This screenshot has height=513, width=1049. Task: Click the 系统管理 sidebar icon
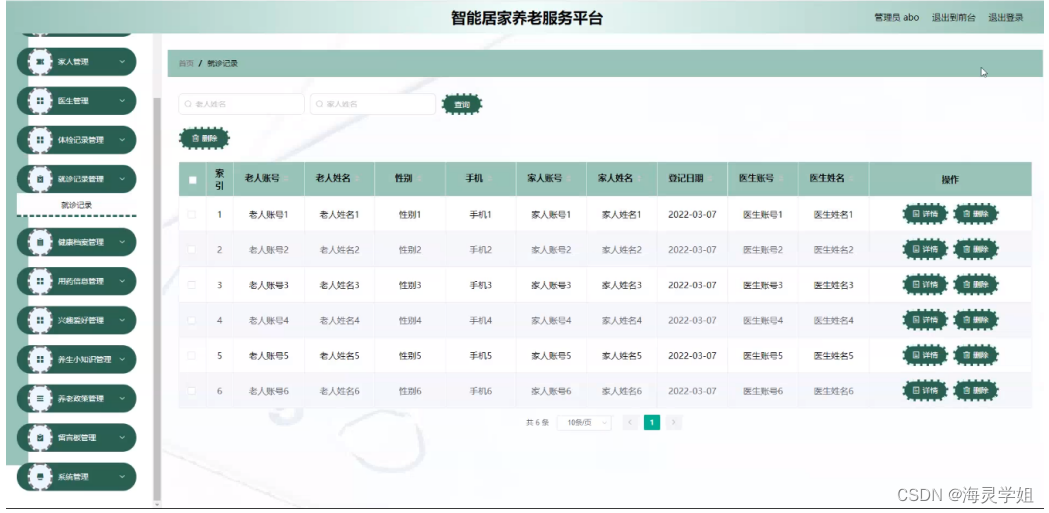(40, 477)
